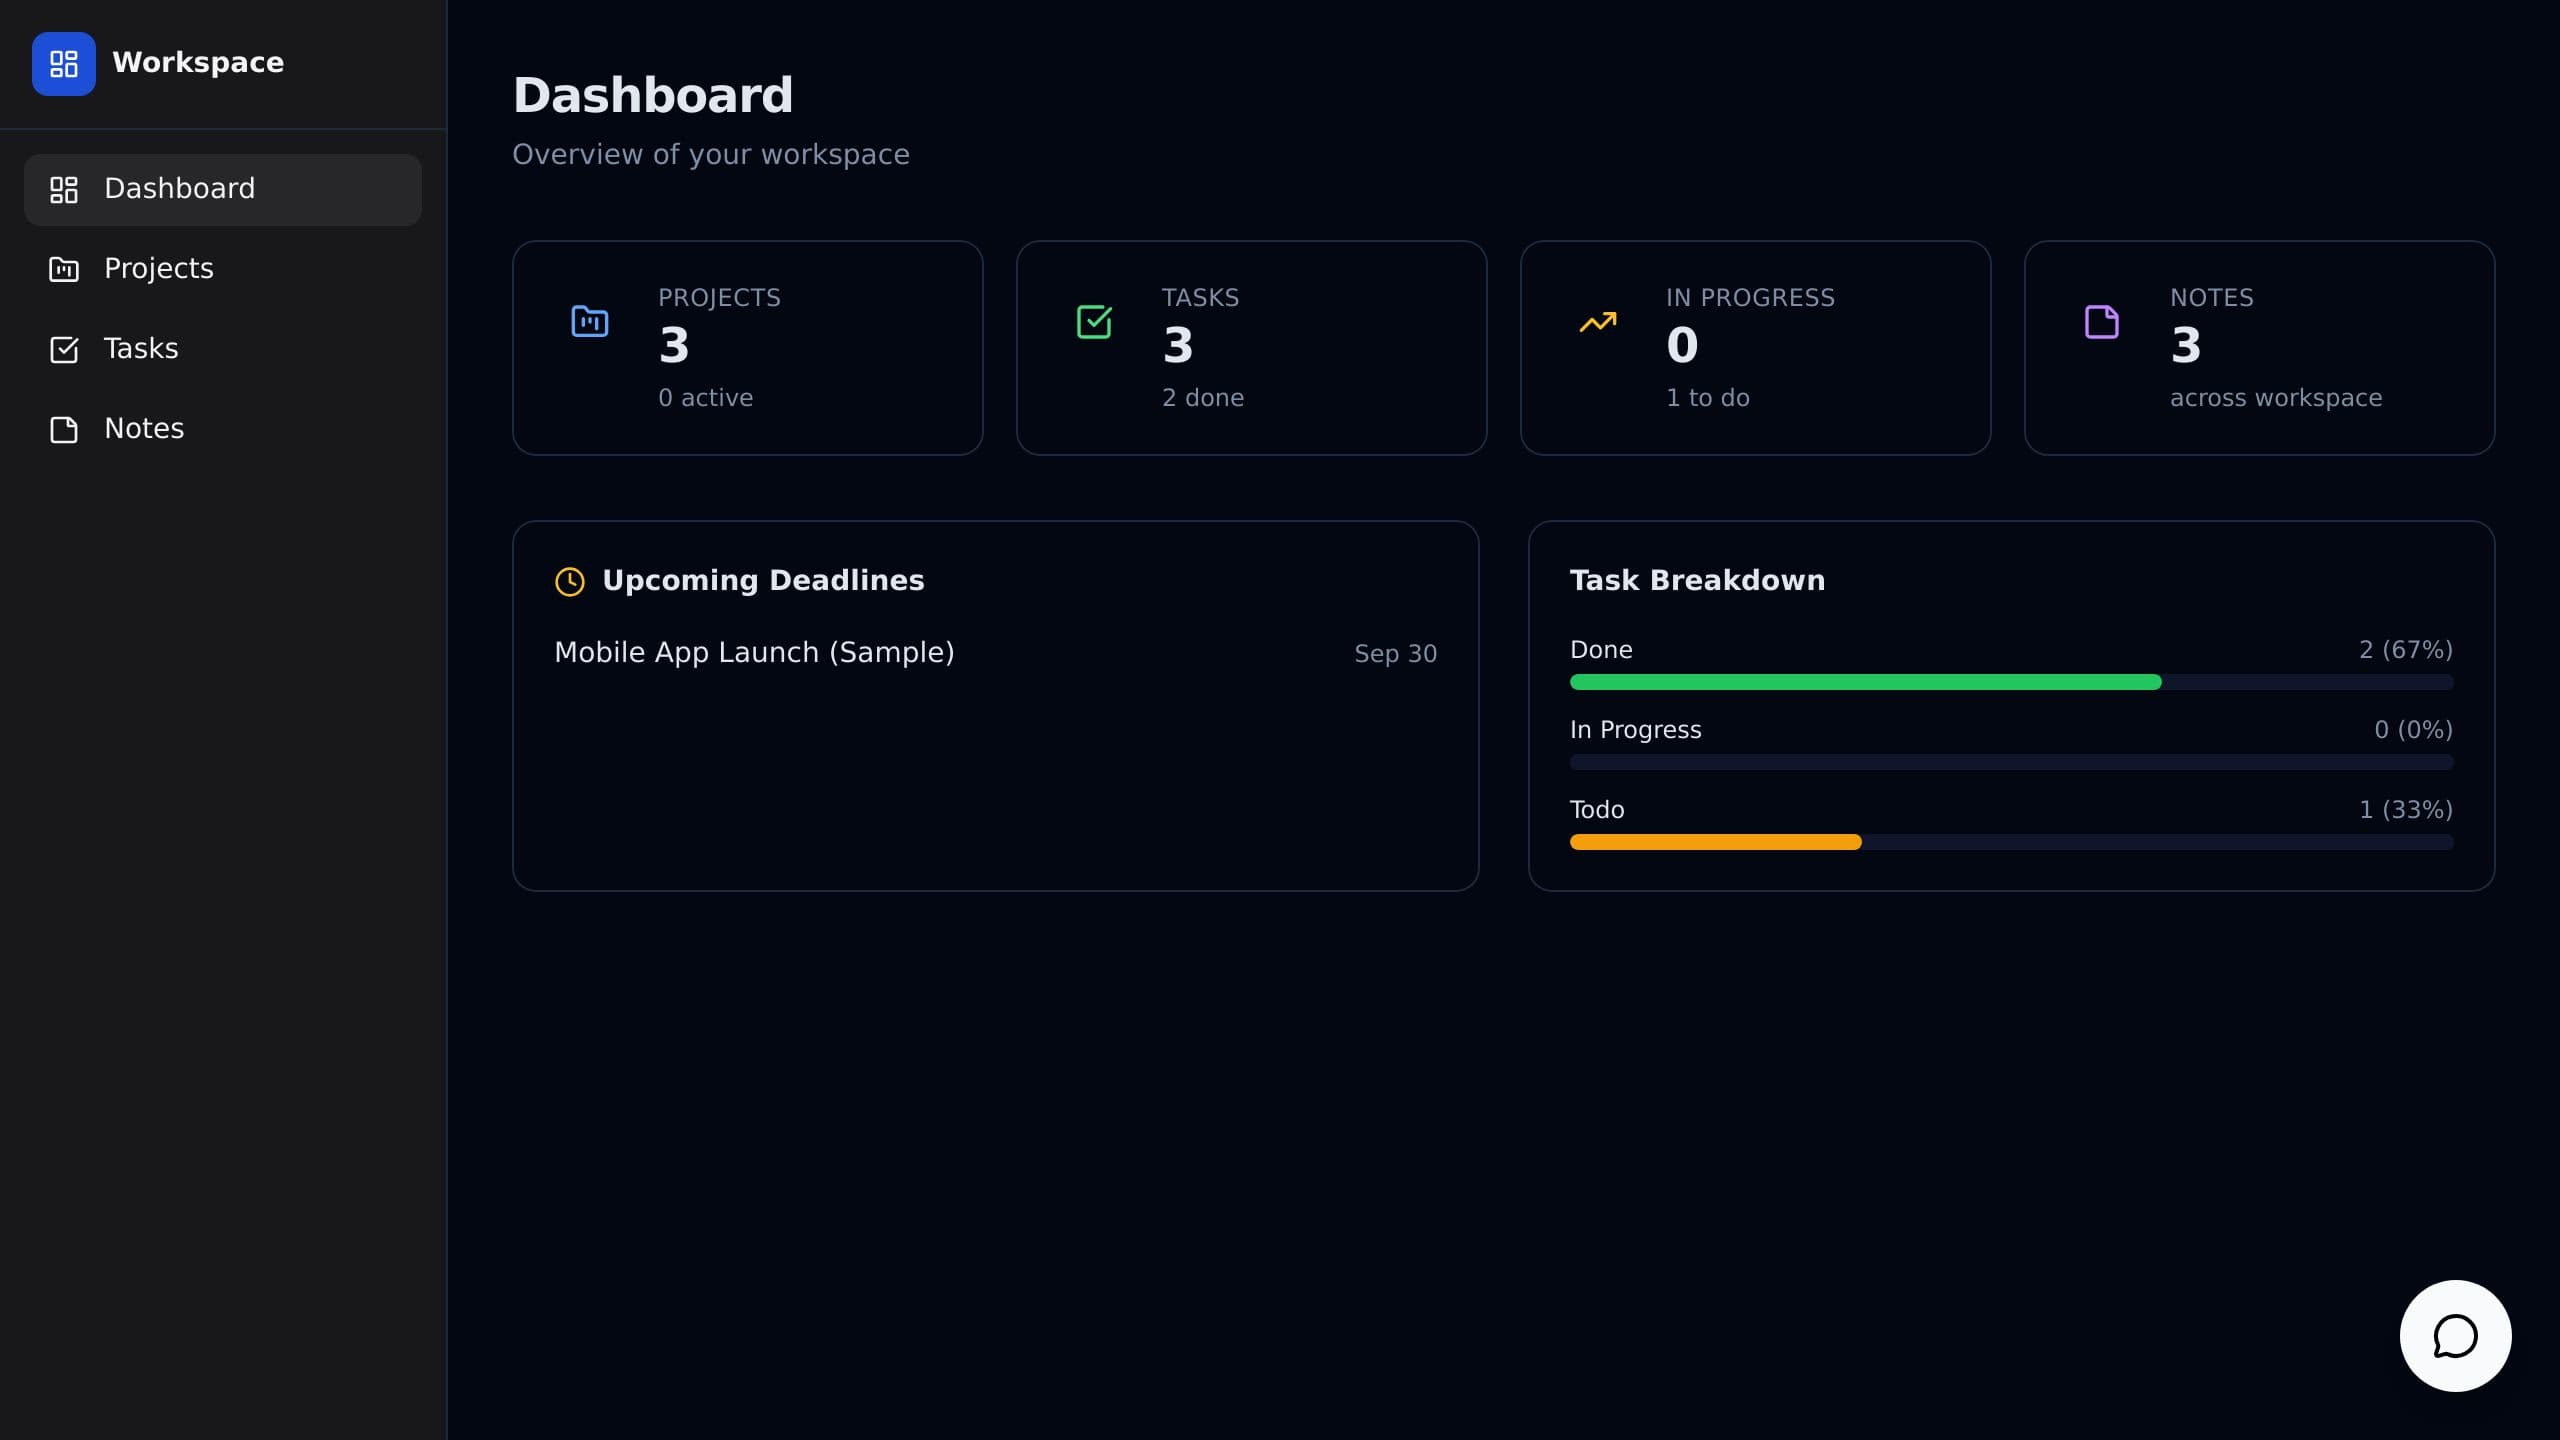Click the Workspace title text

(x=198, y=63)
